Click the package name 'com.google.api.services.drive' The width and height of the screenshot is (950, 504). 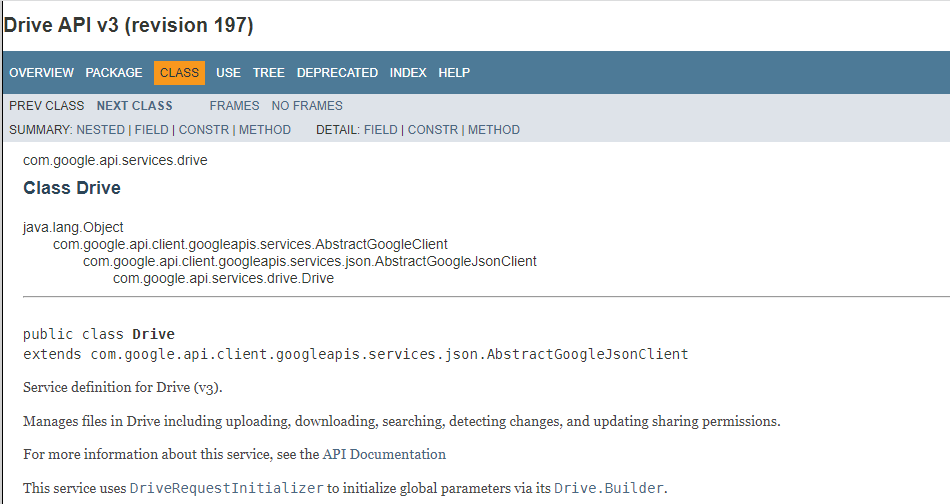tap(115, 161)
